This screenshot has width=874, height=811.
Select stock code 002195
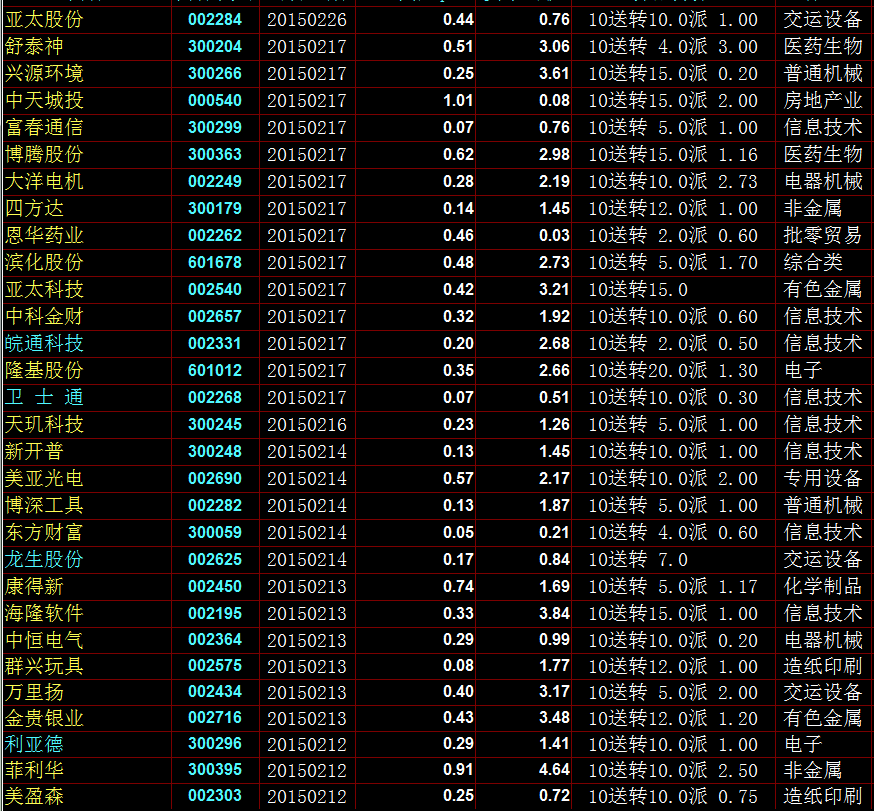[x=214, y=614]
